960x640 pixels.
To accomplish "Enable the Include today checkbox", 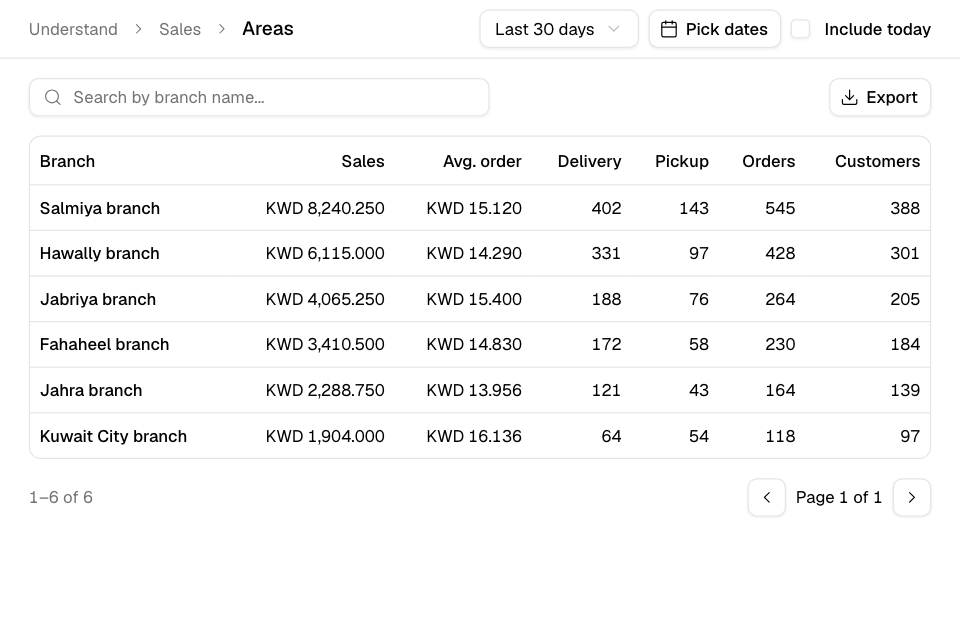I will pyautogui.click(x=801, y=29).
